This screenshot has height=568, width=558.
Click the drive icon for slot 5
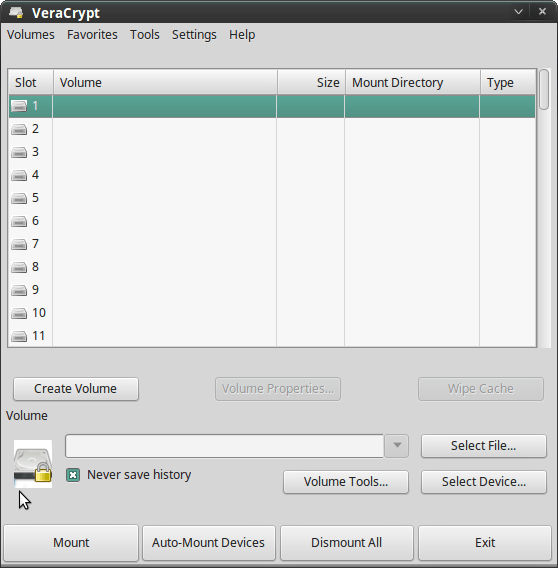point(19,198)
